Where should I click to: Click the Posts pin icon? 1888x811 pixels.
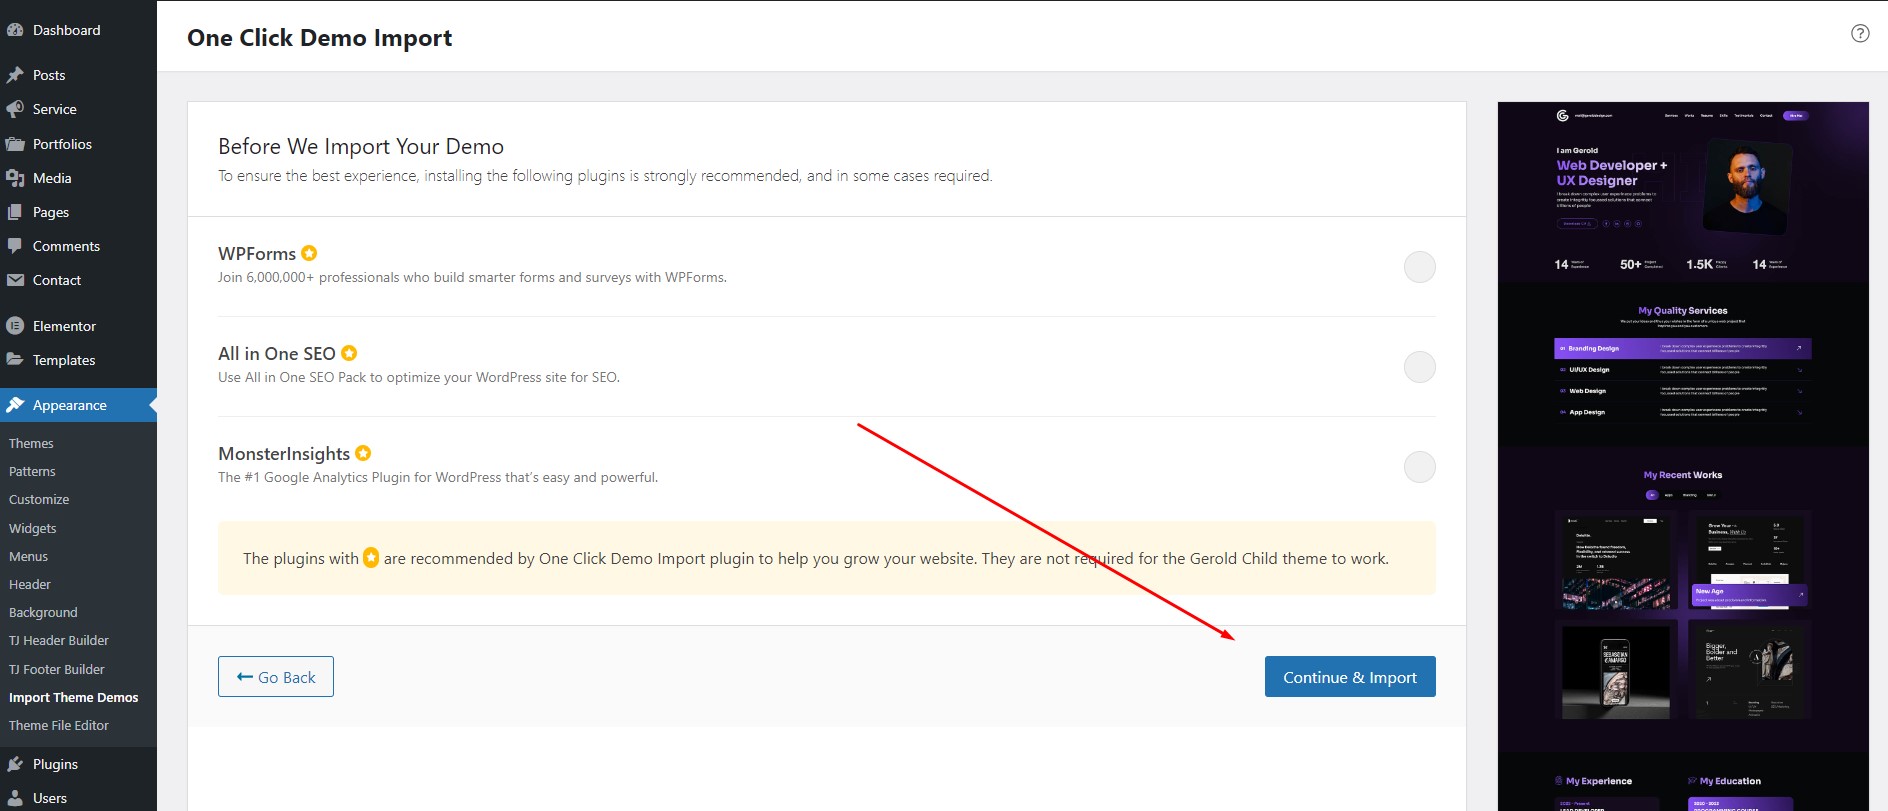tap(15, 75)
